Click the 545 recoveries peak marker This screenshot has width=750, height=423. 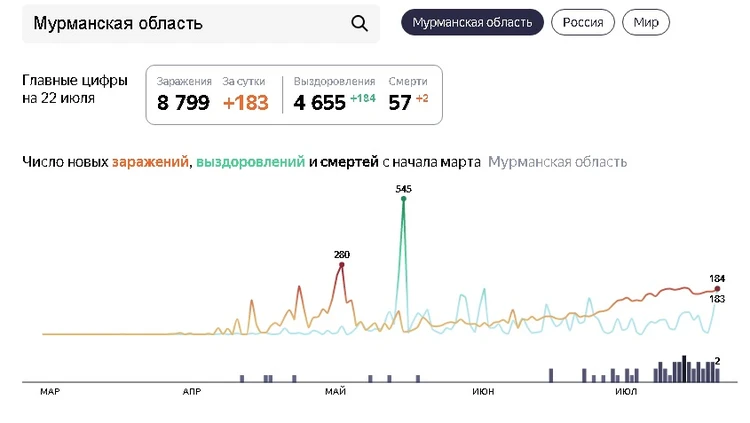tap(404, 199)
